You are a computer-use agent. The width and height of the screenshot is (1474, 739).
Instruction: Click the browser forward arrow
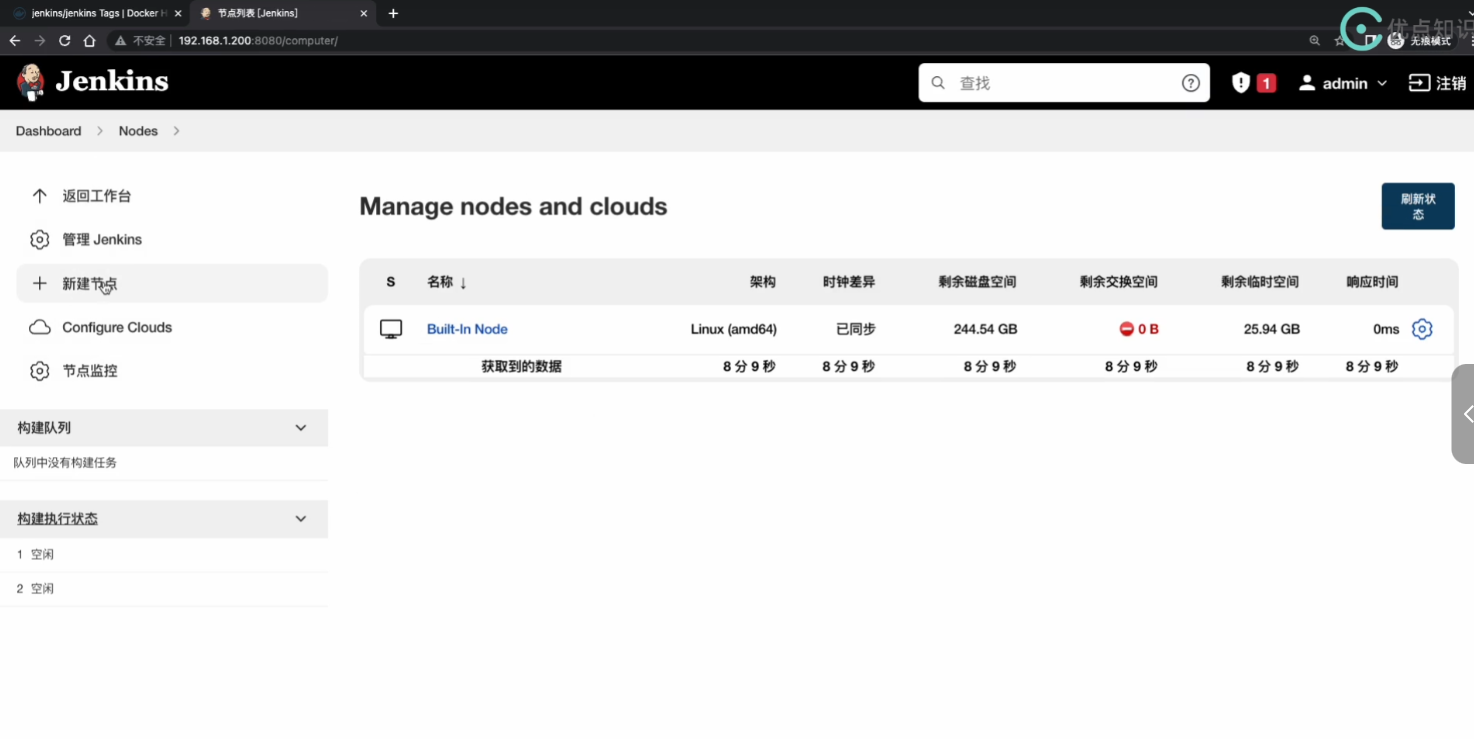click(x=39, y=41)
